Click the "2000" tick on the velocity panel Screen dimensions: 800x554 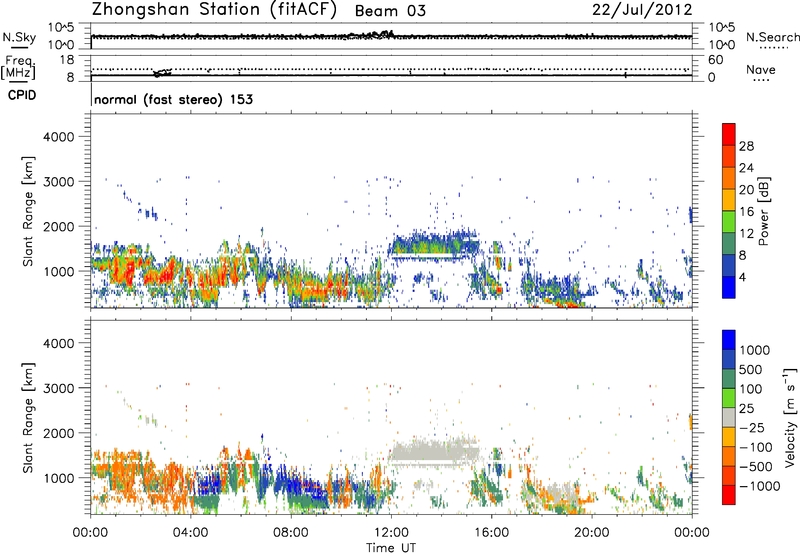click(59, 433)
